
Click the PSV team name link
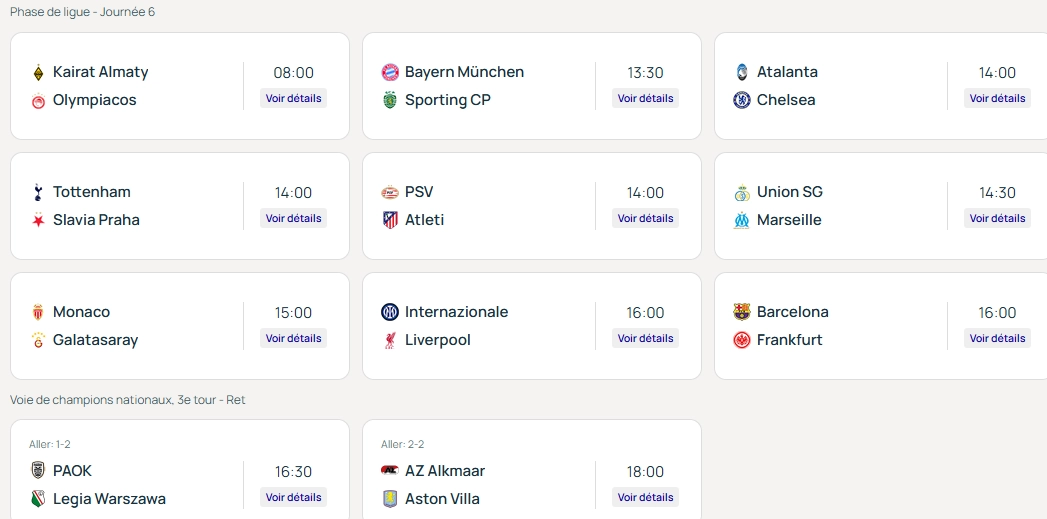[419, 192]
